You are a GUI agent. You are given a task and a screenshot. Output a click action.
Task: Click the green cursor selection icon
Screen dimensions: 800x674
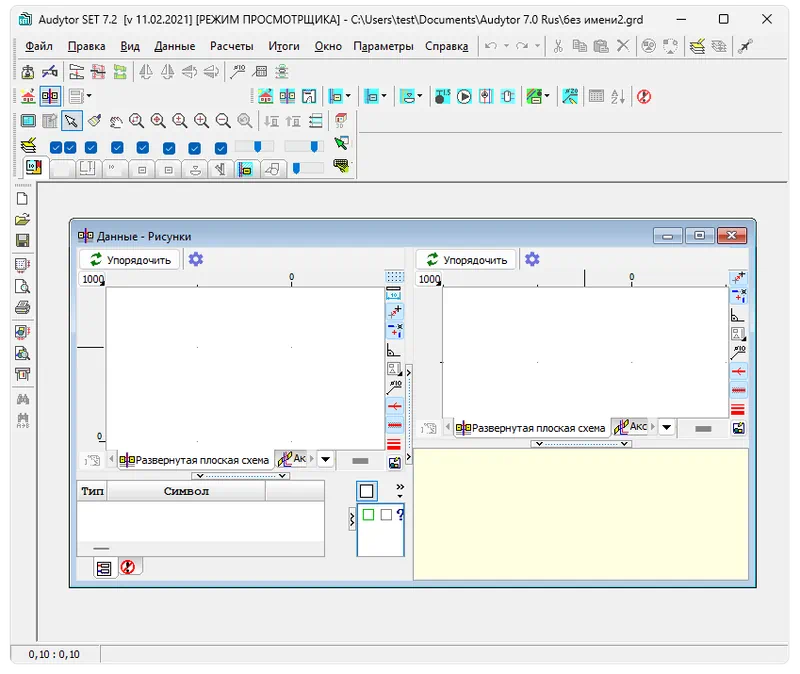(x=341, y=143)
